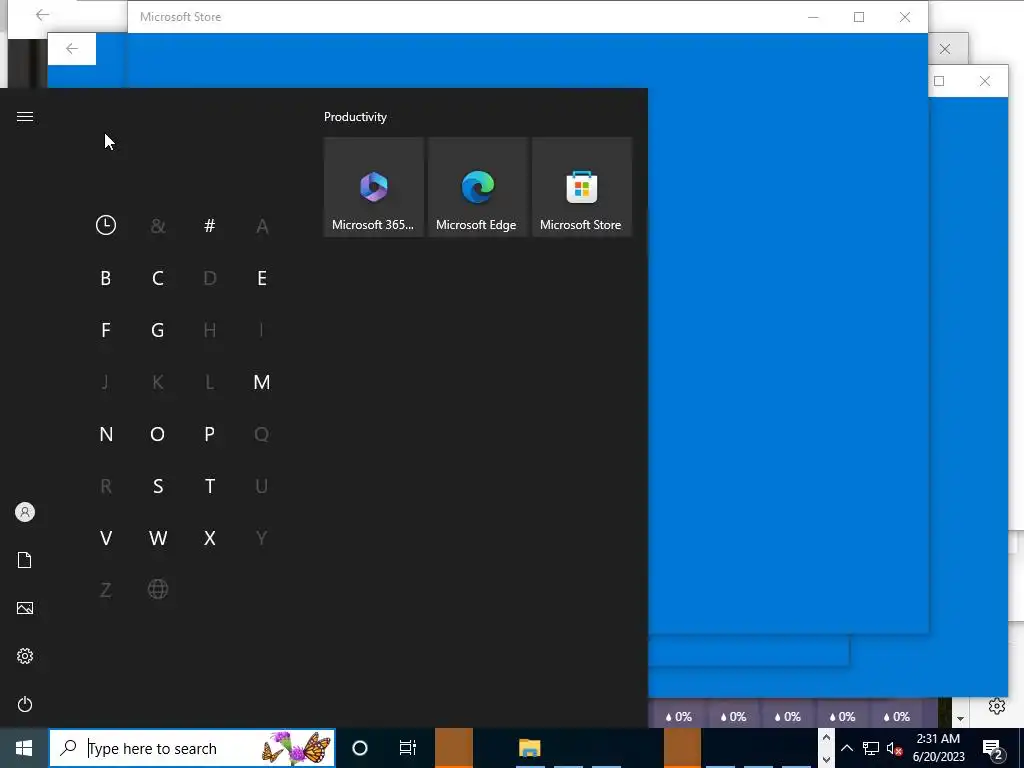Open the settings gear beside the 0% row

pos(997,706)
